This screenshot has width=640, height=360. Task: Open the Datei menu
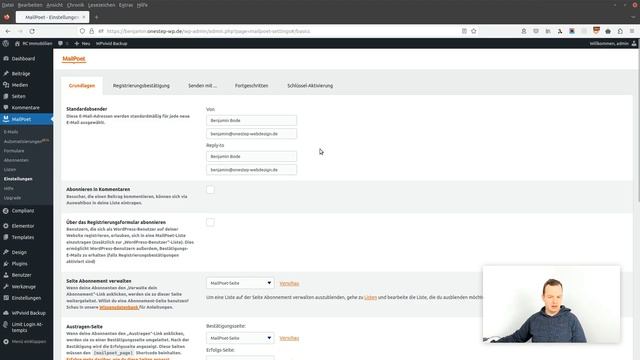click(x=8, y=5)
